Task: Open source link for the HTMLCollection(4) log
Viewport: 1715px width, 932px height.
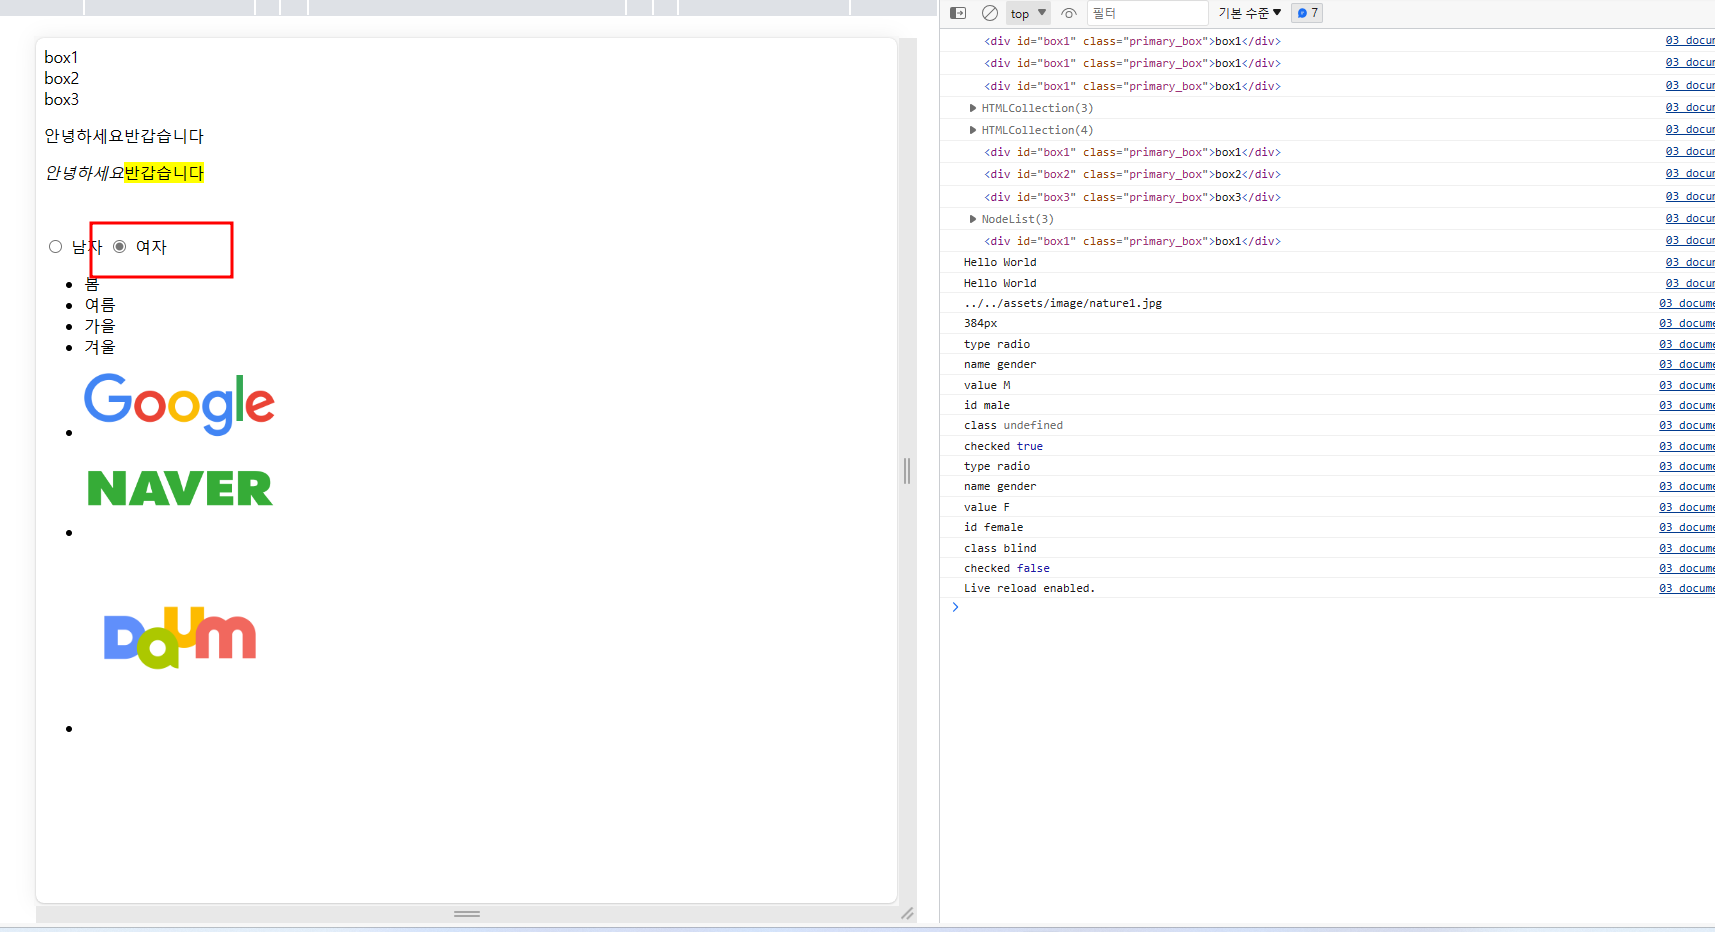Action: (x=1690, y=129)
